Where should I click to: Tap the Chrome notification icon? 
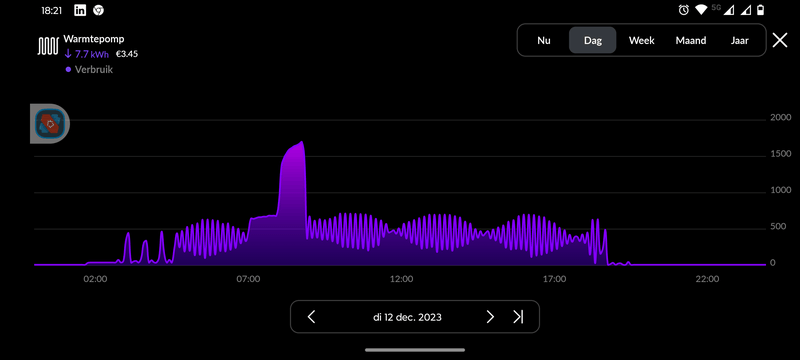99,10
